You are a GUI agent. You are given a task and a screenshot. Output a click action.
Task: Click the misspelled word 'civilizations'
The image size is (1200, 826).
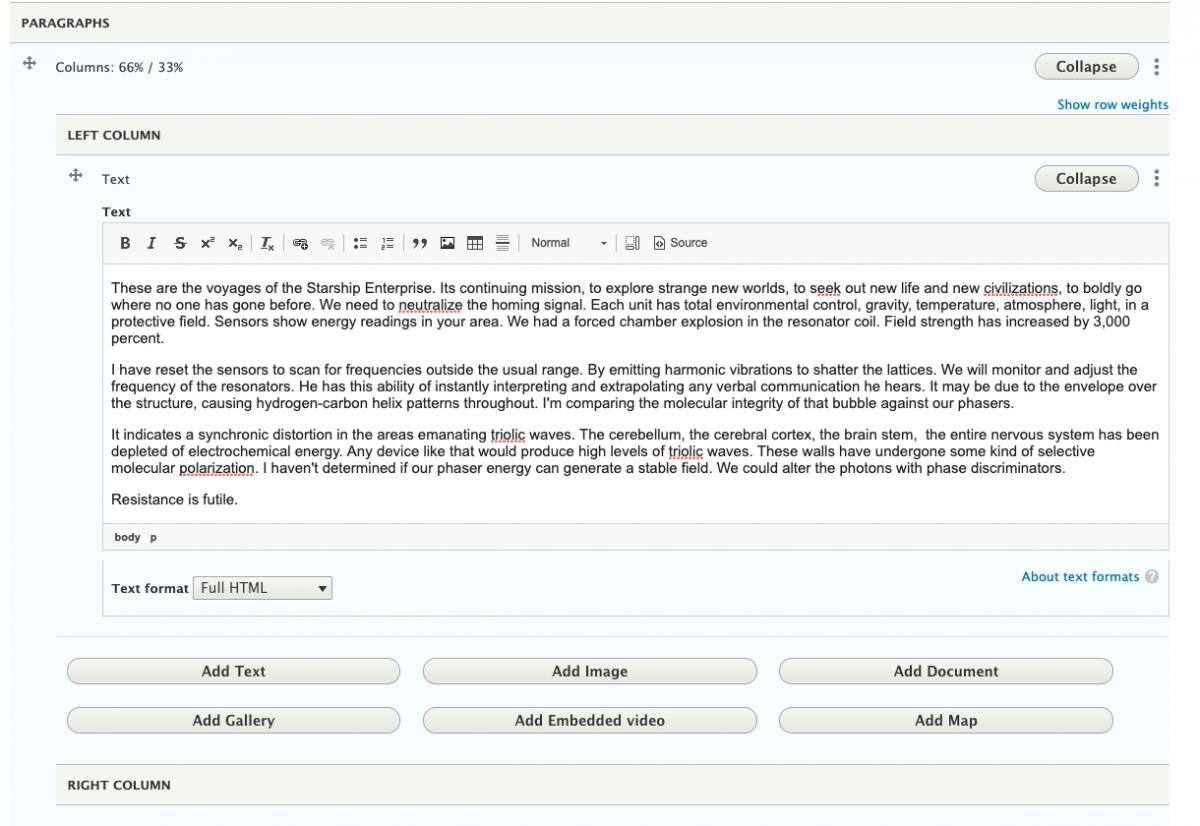tap(1021, 289)
